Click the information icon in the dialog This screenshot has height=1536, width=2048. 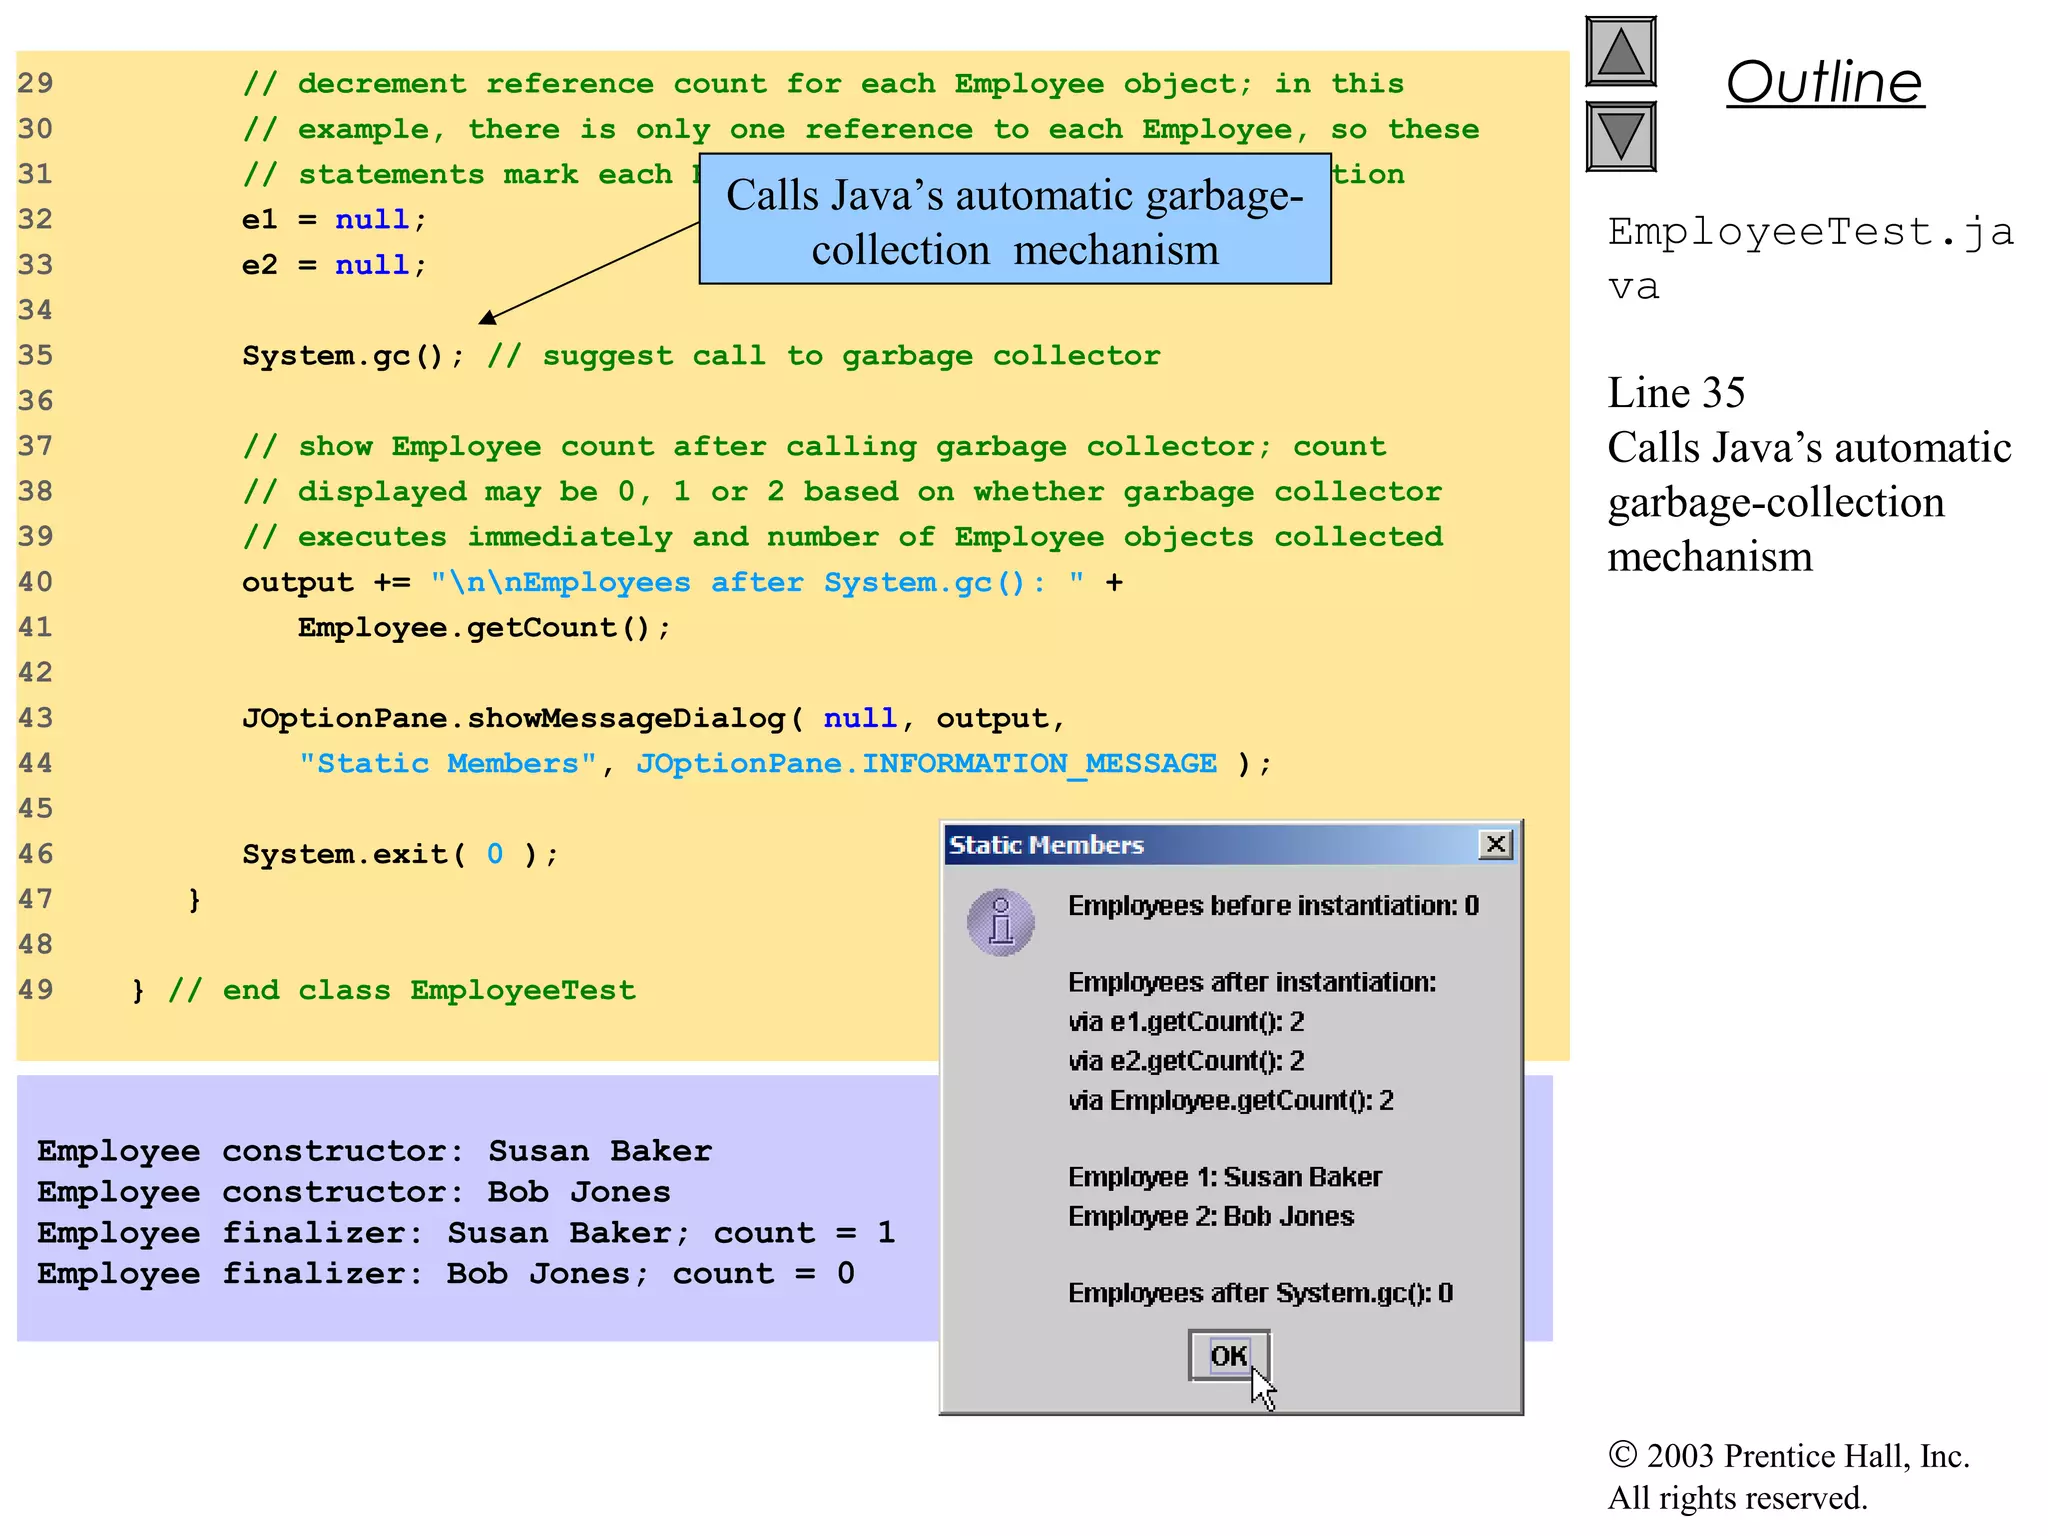pos(1000,922)
